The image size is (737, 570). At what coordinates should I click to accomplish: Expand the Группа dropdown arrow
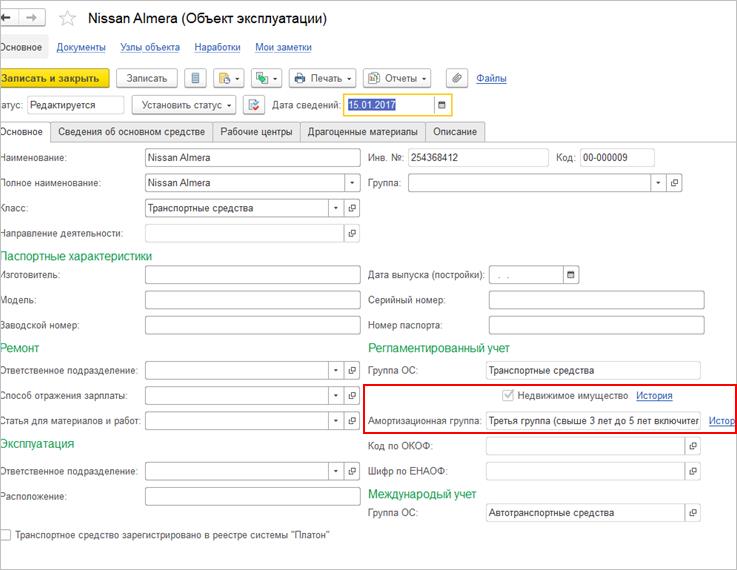(658, 183)
